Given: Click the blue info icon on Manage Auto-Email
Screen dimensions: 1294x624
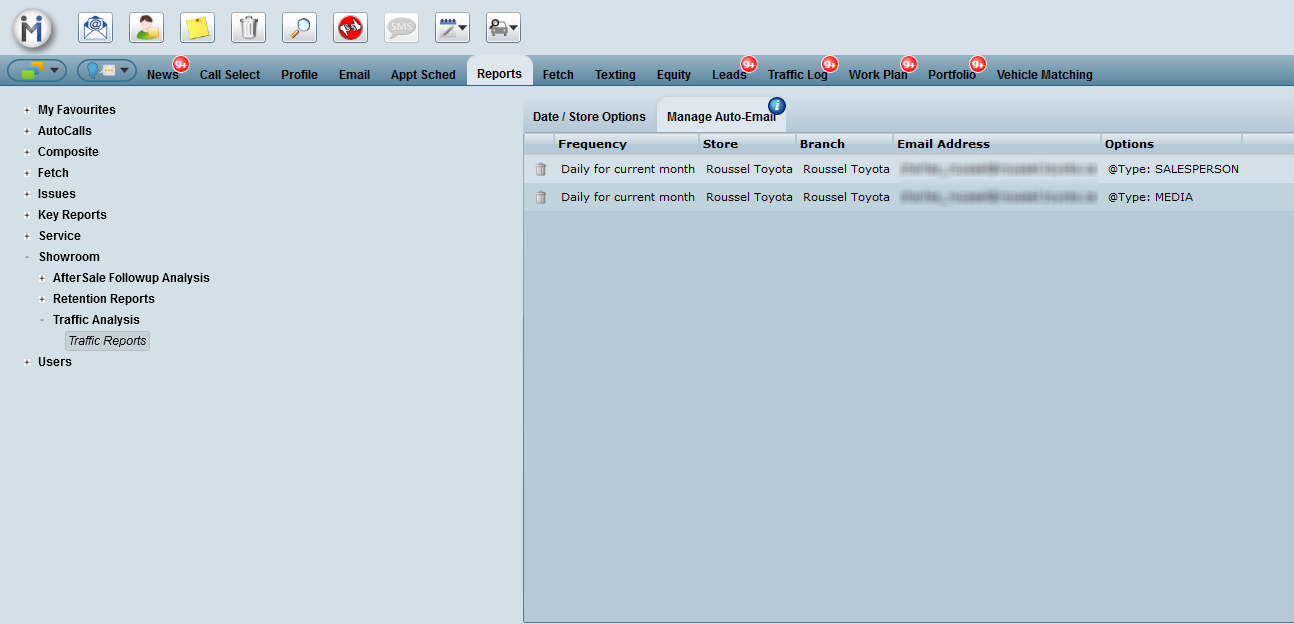Looking at the screenshot, I should pyautogui.click(x=776, y=106).
